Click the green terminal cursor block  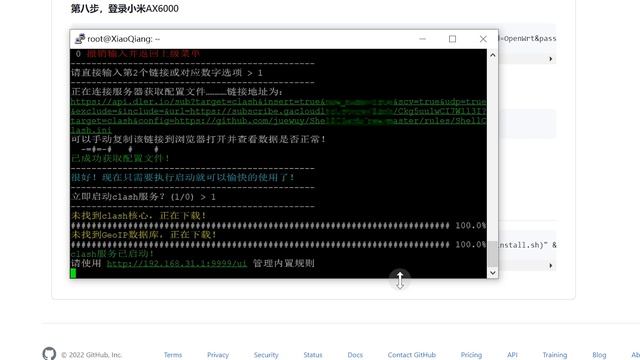pyautogui.click(x=73, y=273)
